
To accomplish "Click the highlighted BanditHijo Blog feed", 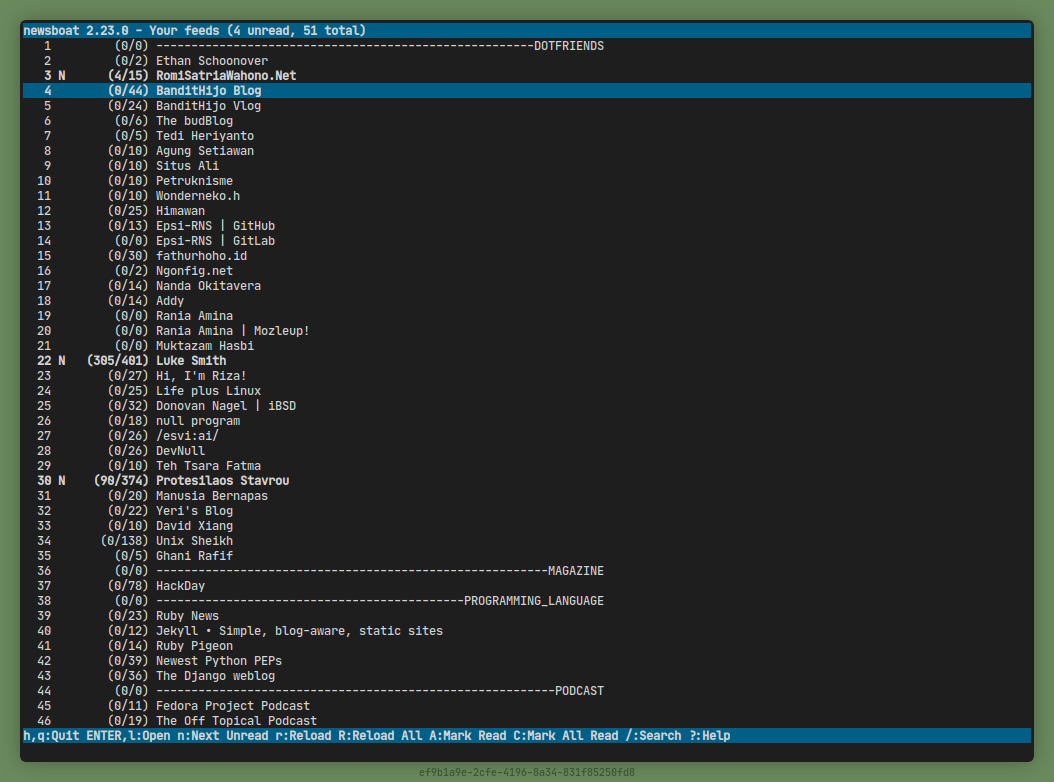I will pyautogui.click(x=208, y=91).
